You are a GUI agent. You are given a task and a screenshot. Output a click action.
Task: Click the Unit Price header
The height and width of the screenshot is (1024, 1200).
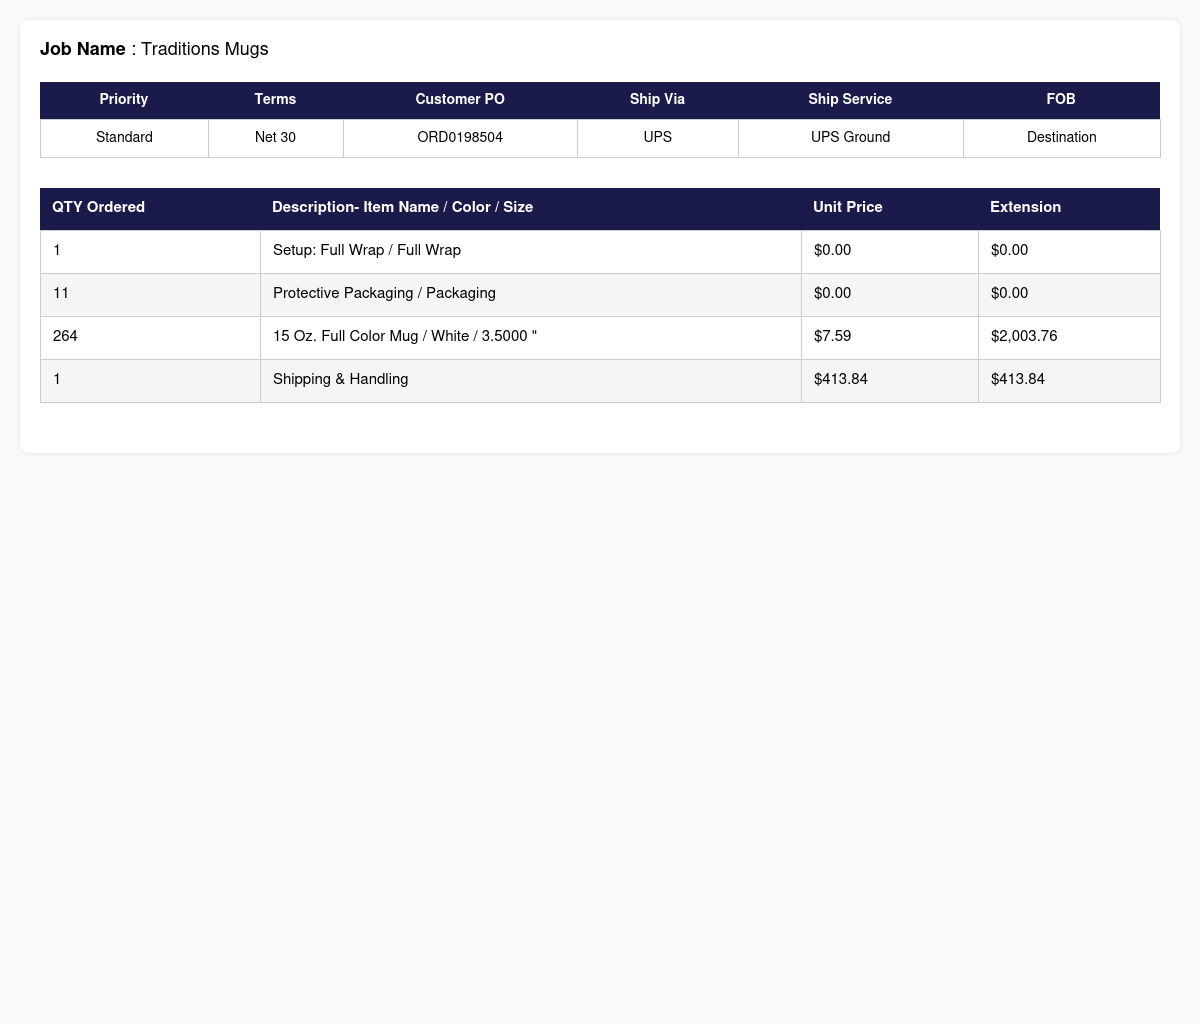click(889, 208)
